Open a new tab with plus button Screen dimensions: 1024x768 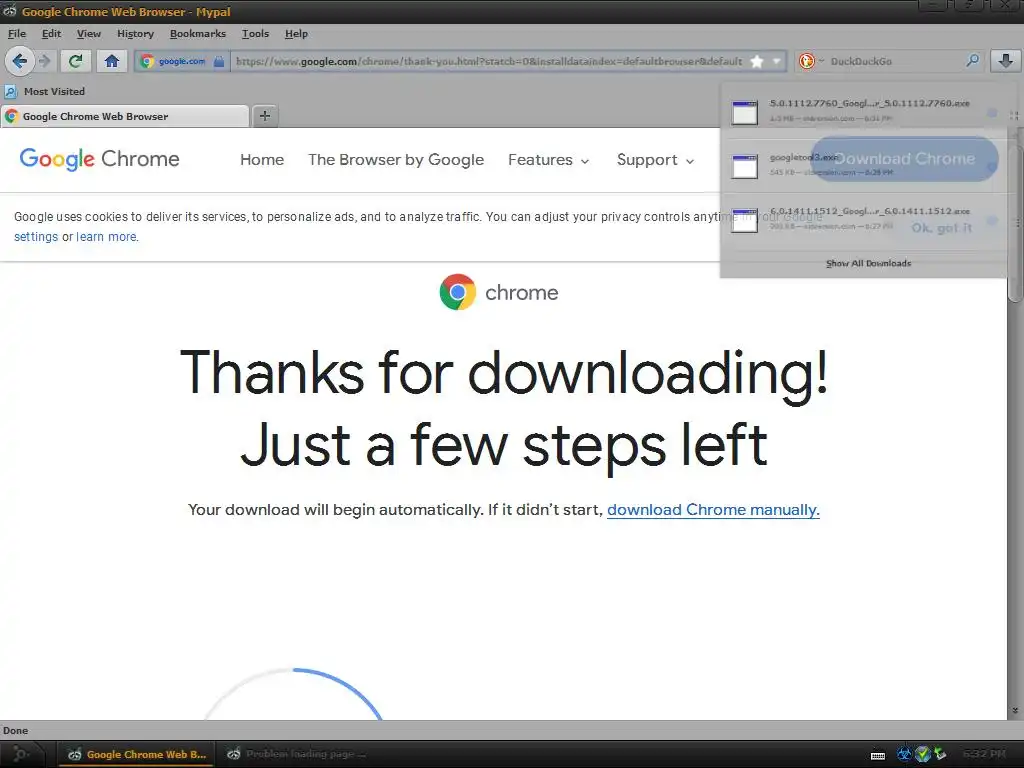(264, 116)
